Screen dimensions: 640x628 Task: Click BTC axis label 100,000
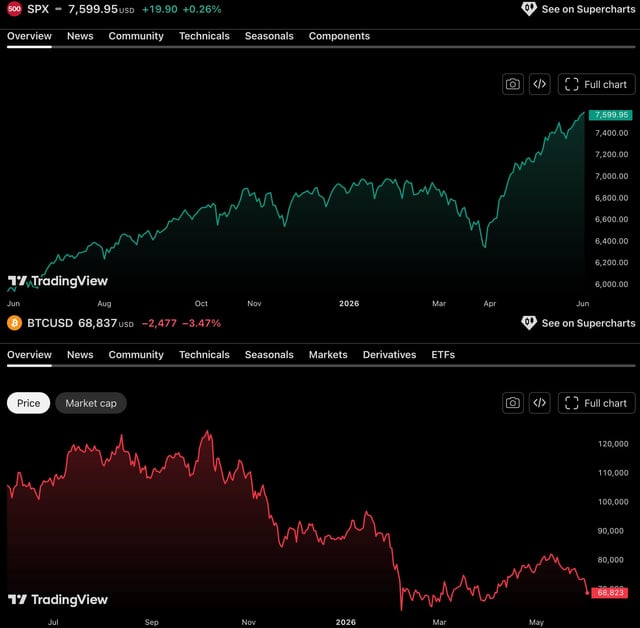coord(613,502)
